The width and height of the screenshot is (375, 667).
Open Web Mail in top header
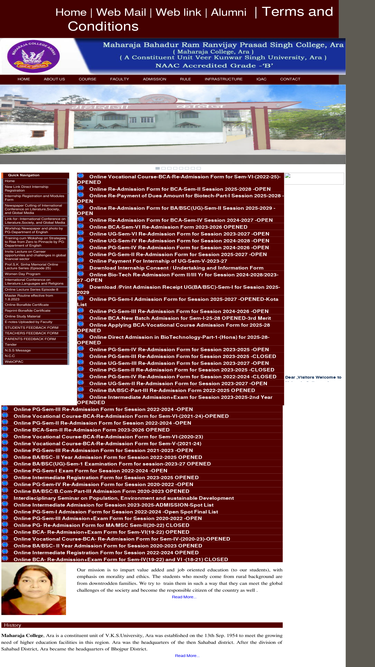[x=121, y=12]
